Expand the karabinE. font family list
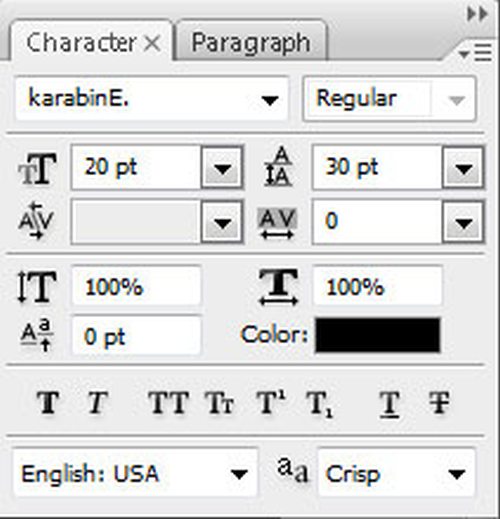Screen dimensions: 500x519 point(269,99)
